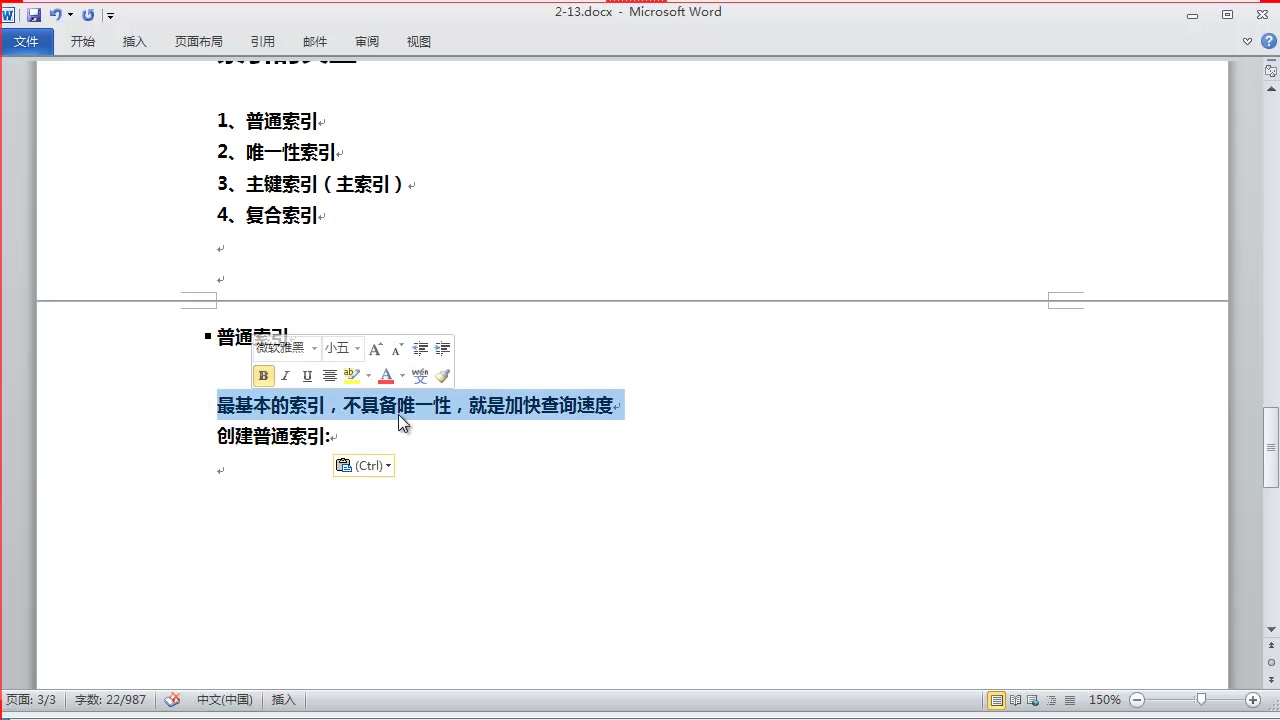Image resolution: width=1280 pixels, height=720 pixels.
Task: Switch to Web Layout view
Action: pyautogui.click(x=1033, y=700)
